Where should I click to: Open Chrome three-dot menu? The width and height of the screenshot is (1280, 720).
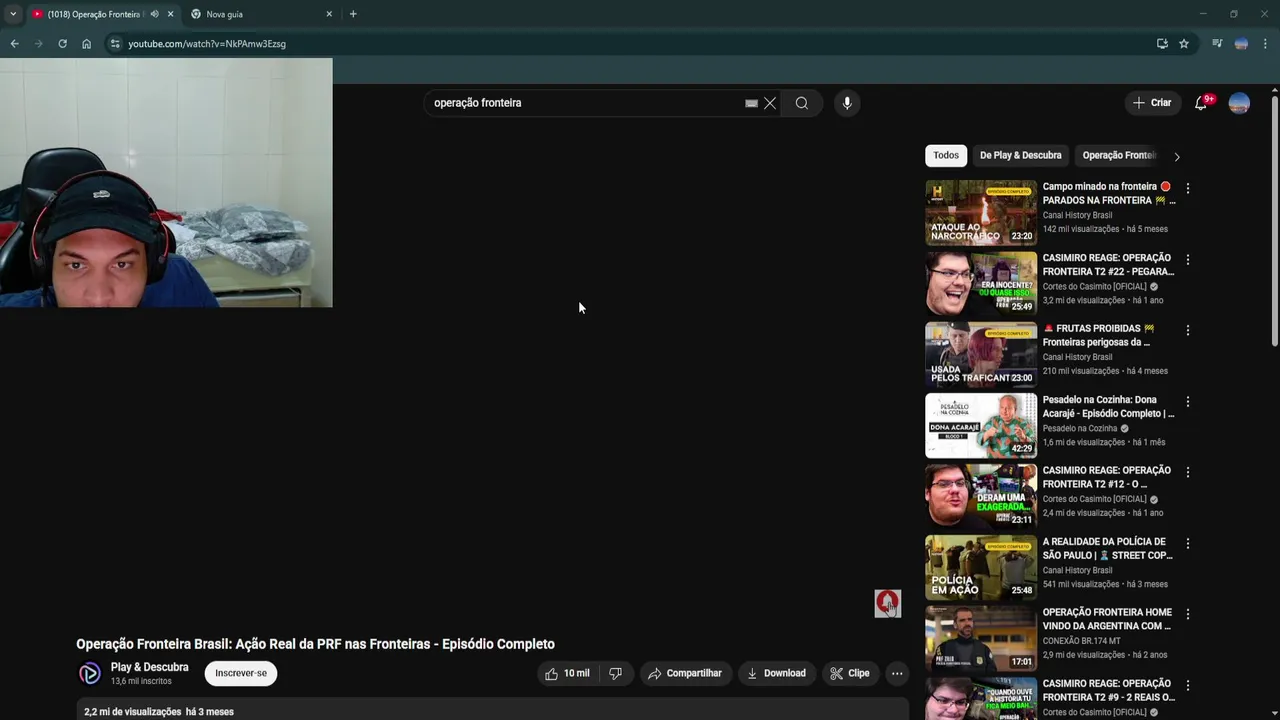click(x=1265, y=44)
